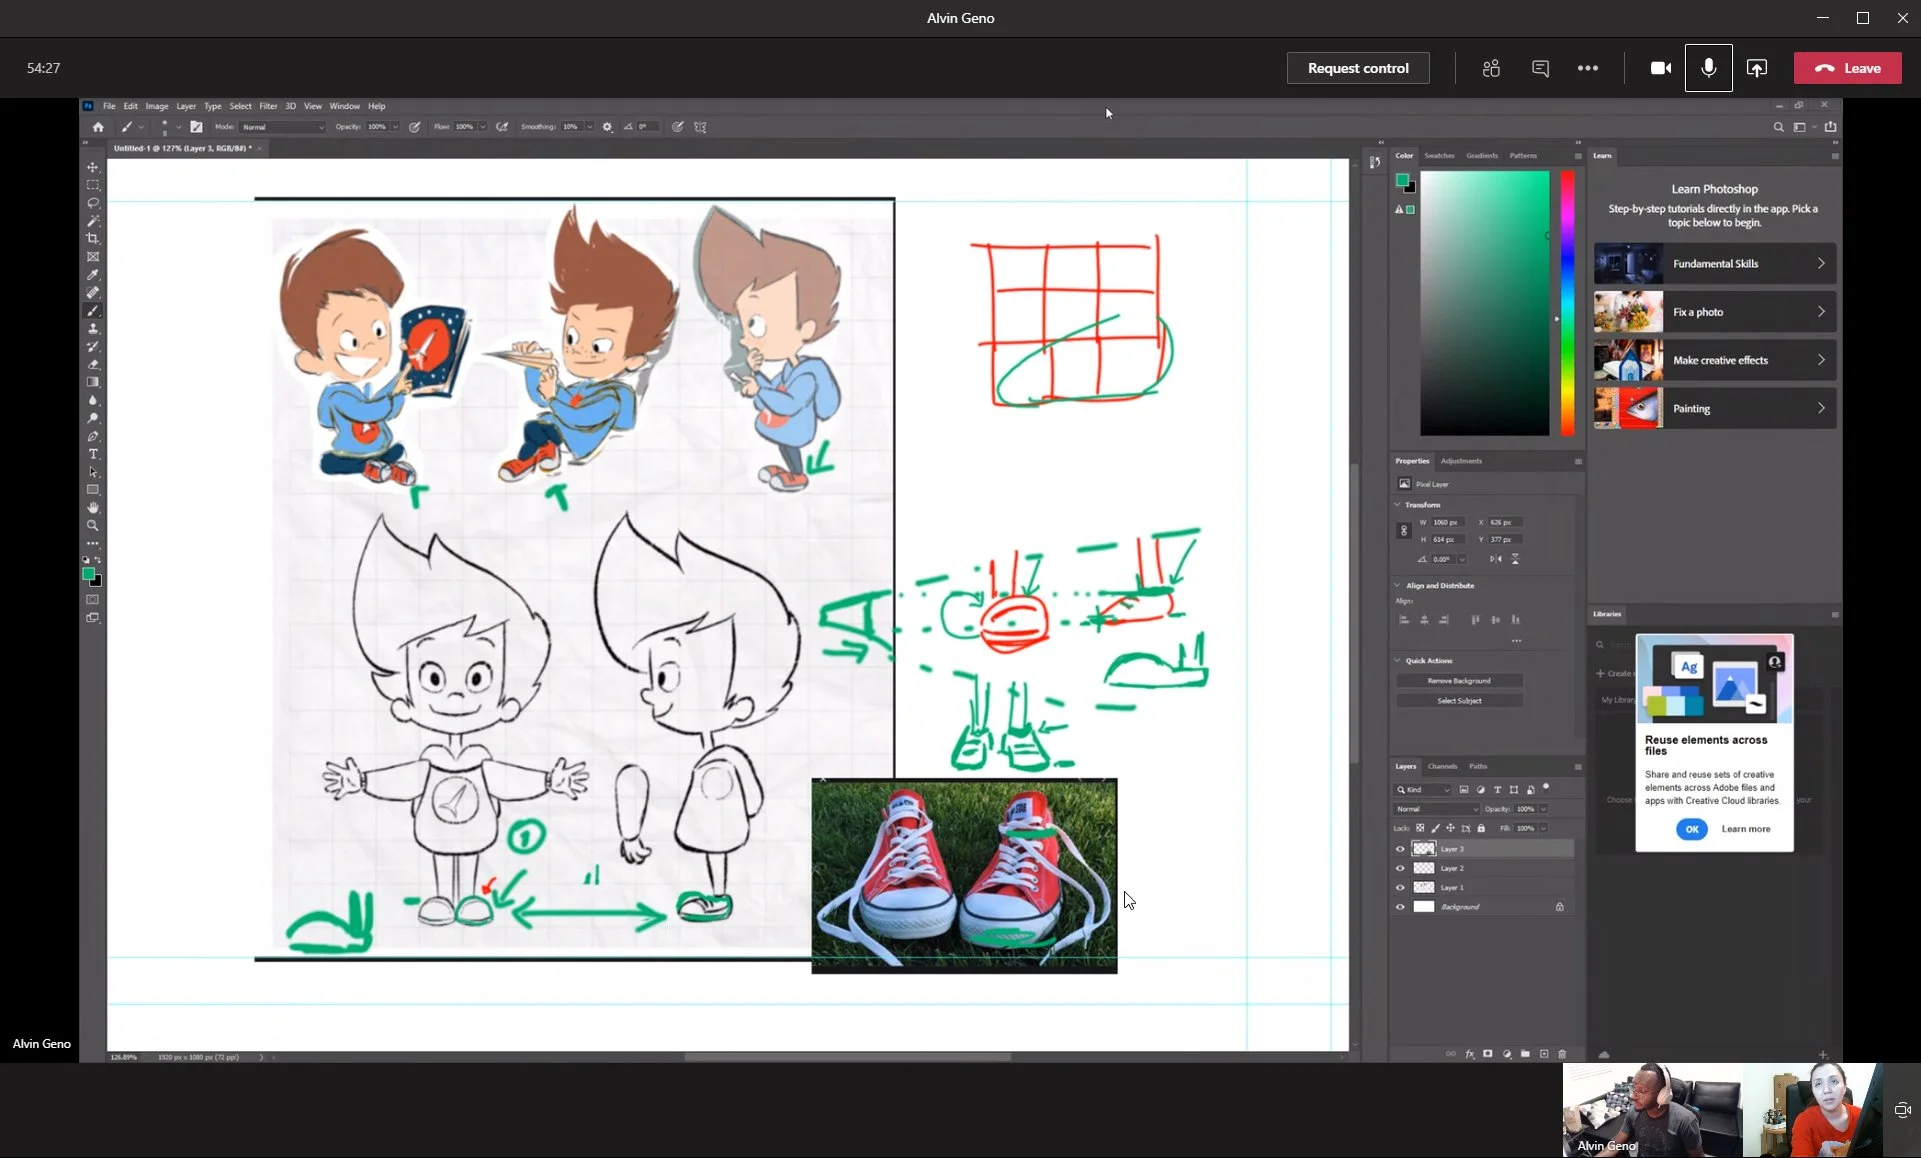1921x1158 pixels.
Task: Open the meeting chat in Teams
Action: click(x=1540, y=68)
